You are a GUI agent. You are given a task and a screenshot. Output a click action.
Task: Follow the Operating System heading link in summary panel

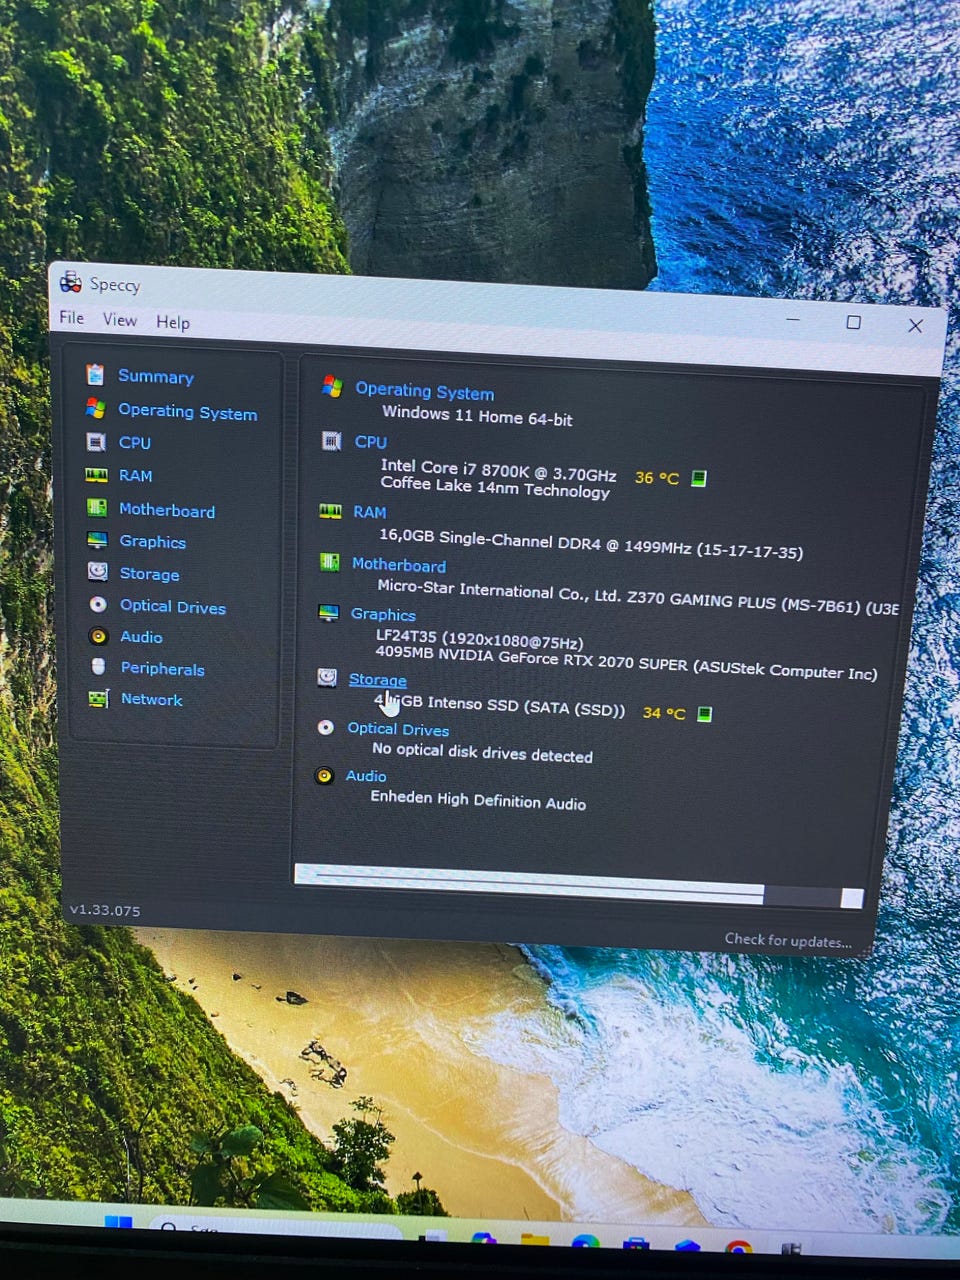424,391
